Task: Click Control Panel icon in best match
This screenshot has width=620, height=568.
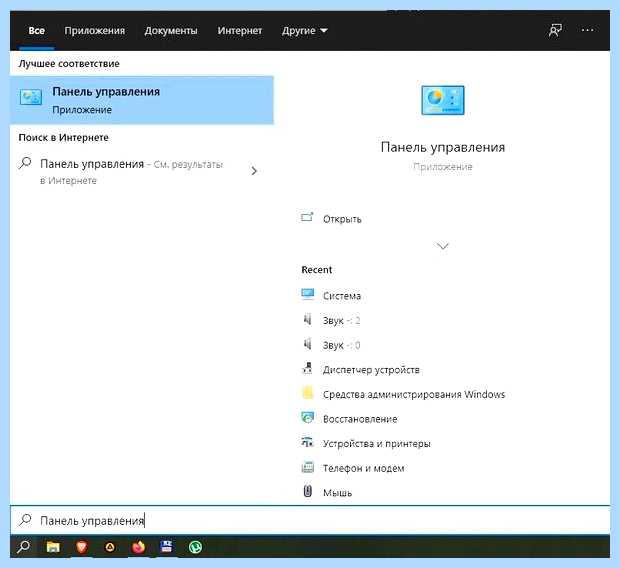Action: [x=30, y=97]
